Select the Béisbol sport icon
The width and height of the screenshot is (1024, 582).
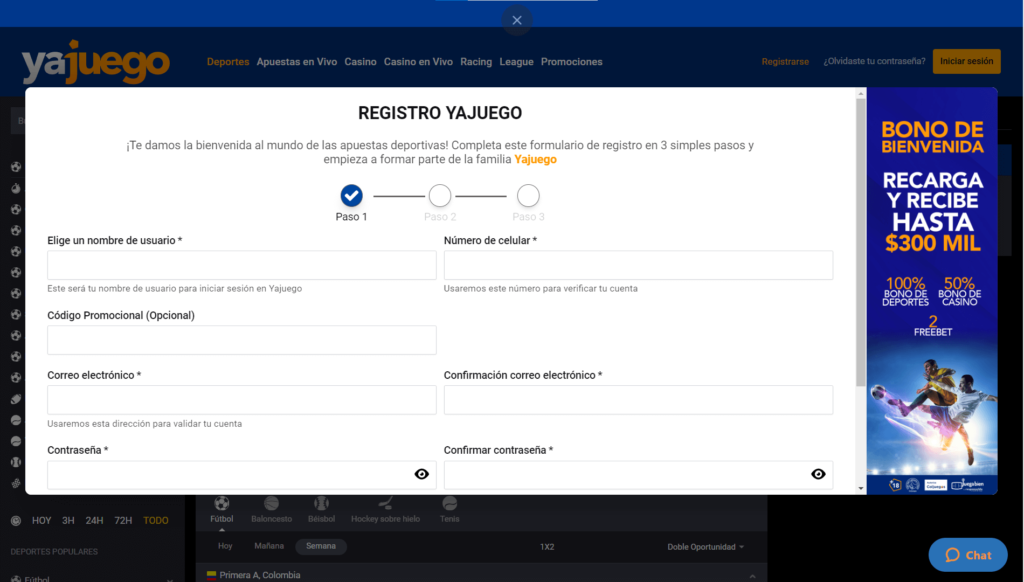click(x=321, y=504)
